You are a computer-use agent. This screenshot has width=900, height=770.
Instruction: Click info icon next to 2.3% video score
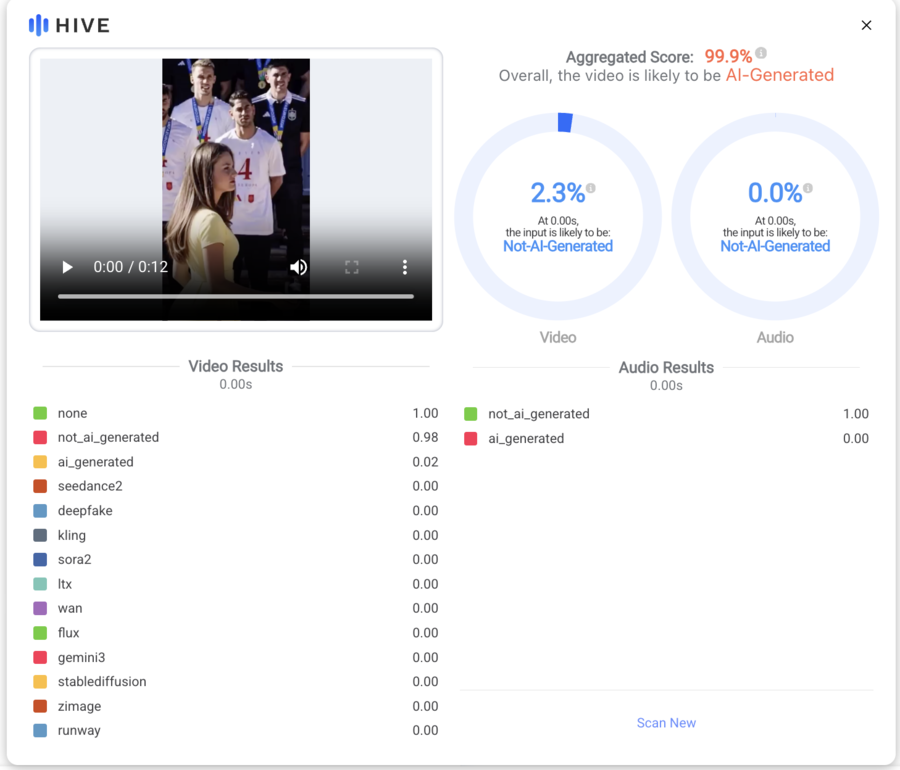pos(591,188)
